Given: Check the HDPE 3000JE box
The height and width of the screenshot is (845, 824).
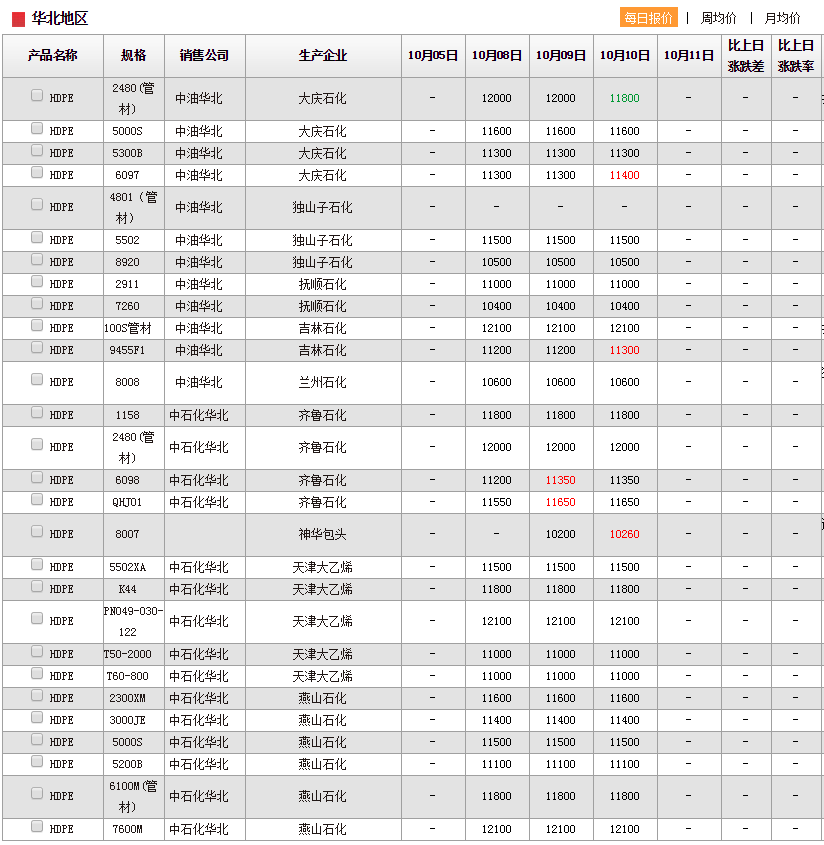Looking at the screenshot, I should pyautogui.click(x=37, y=718).
